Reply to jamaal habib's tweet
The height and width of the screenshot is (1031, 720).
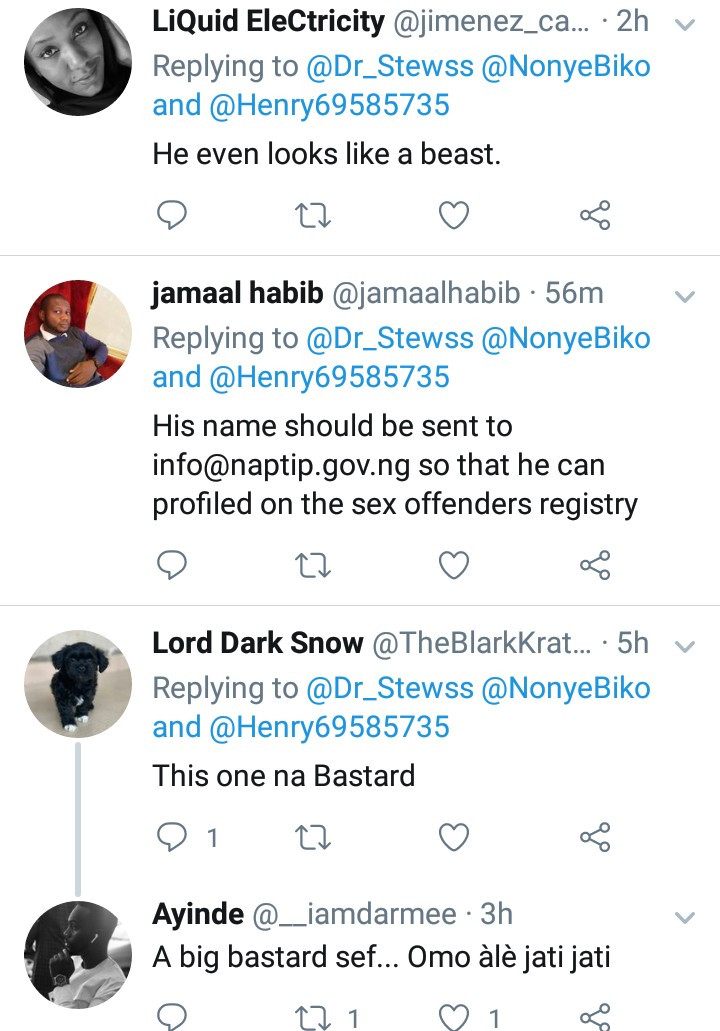pos(173,566)
